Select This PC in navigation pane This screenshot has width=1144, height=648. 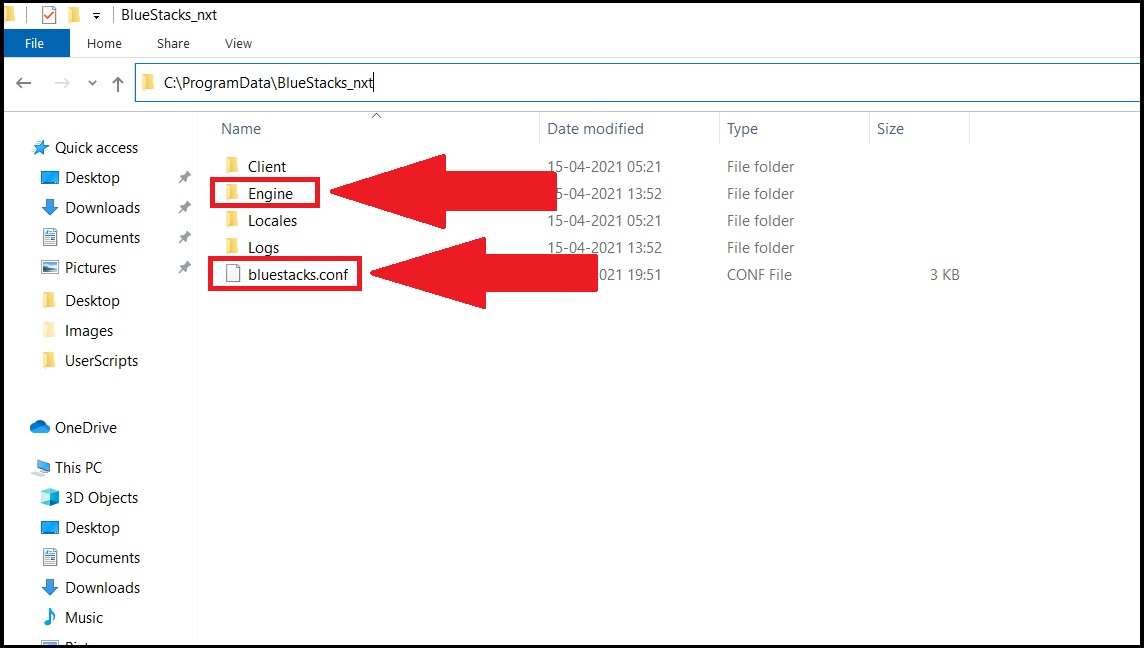78,468
